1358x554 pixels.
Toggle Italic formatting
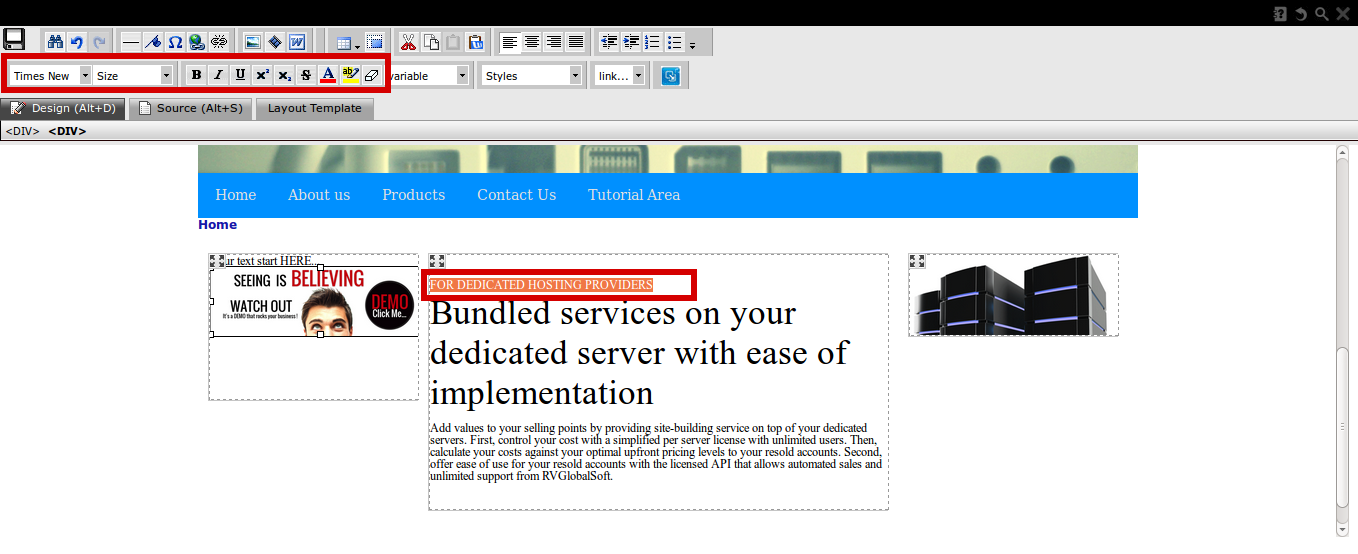click(x=218, y=75)
